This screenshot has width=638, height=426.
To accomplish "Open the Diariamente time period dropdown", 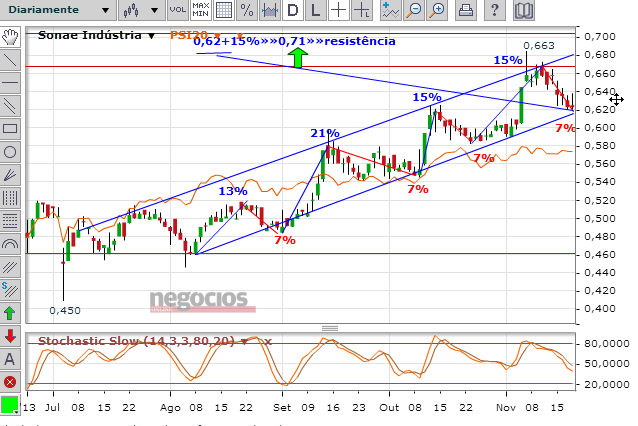I will [59, 10].
